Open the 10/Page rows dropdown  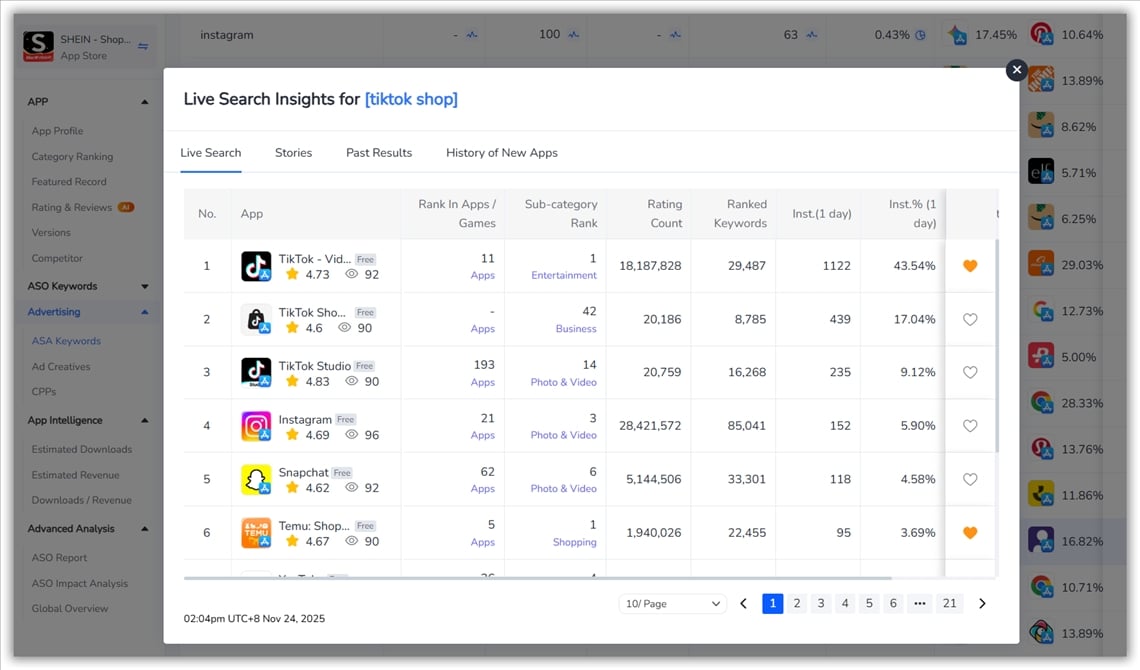pyautogui.click(x=672, y=604)
